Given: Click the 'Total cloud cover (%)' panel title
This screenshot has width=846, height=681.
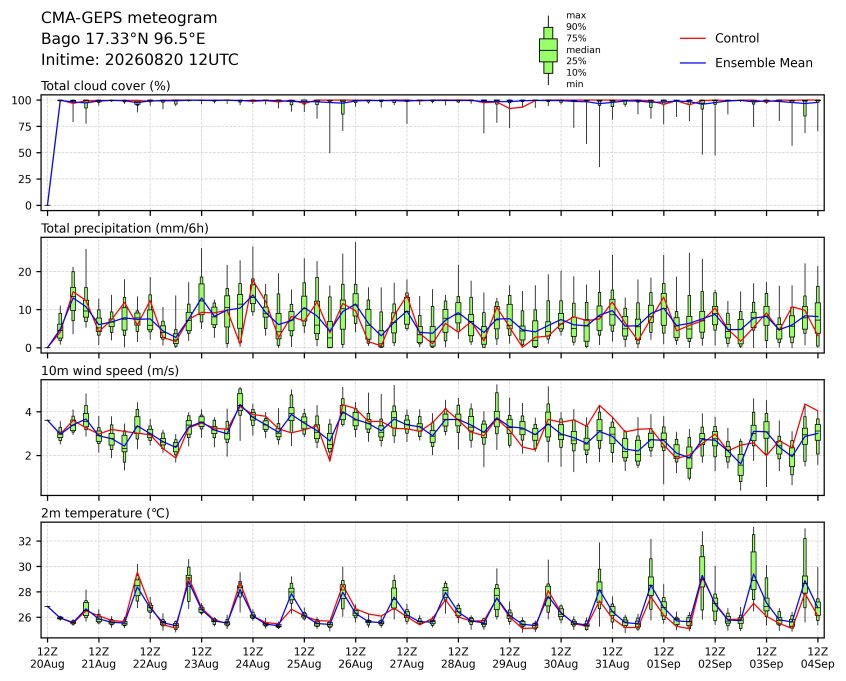Looking at the screenshot, I should point(106,86).
